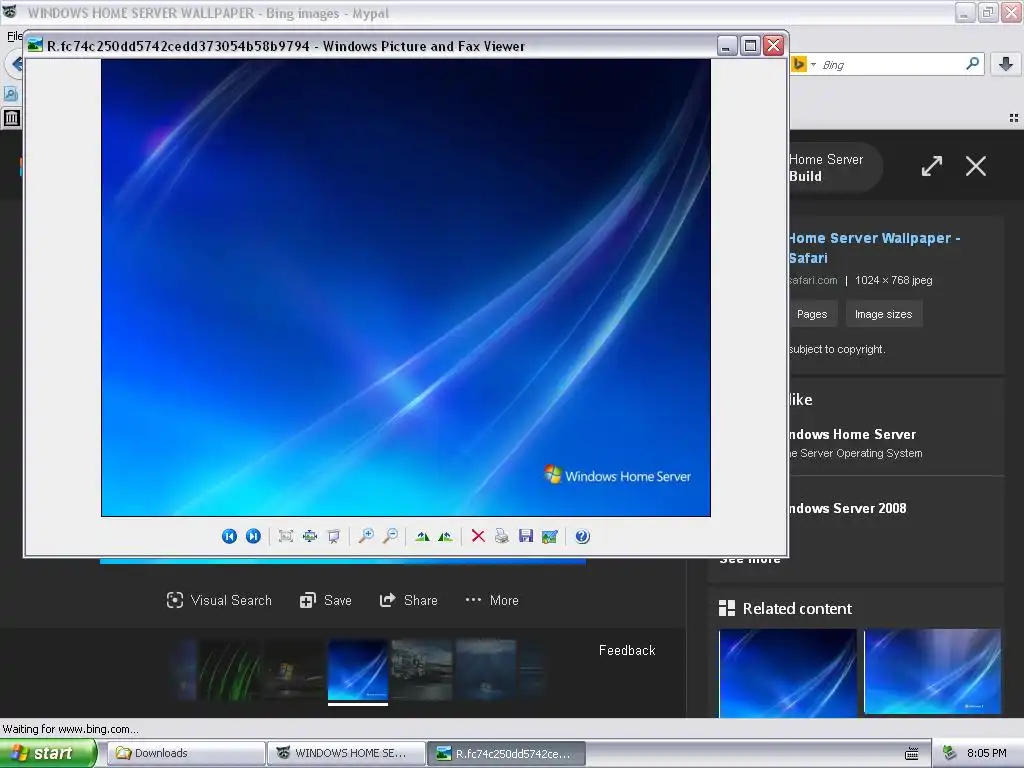
Task: Click the Feedback link
Action: (627, 650)
